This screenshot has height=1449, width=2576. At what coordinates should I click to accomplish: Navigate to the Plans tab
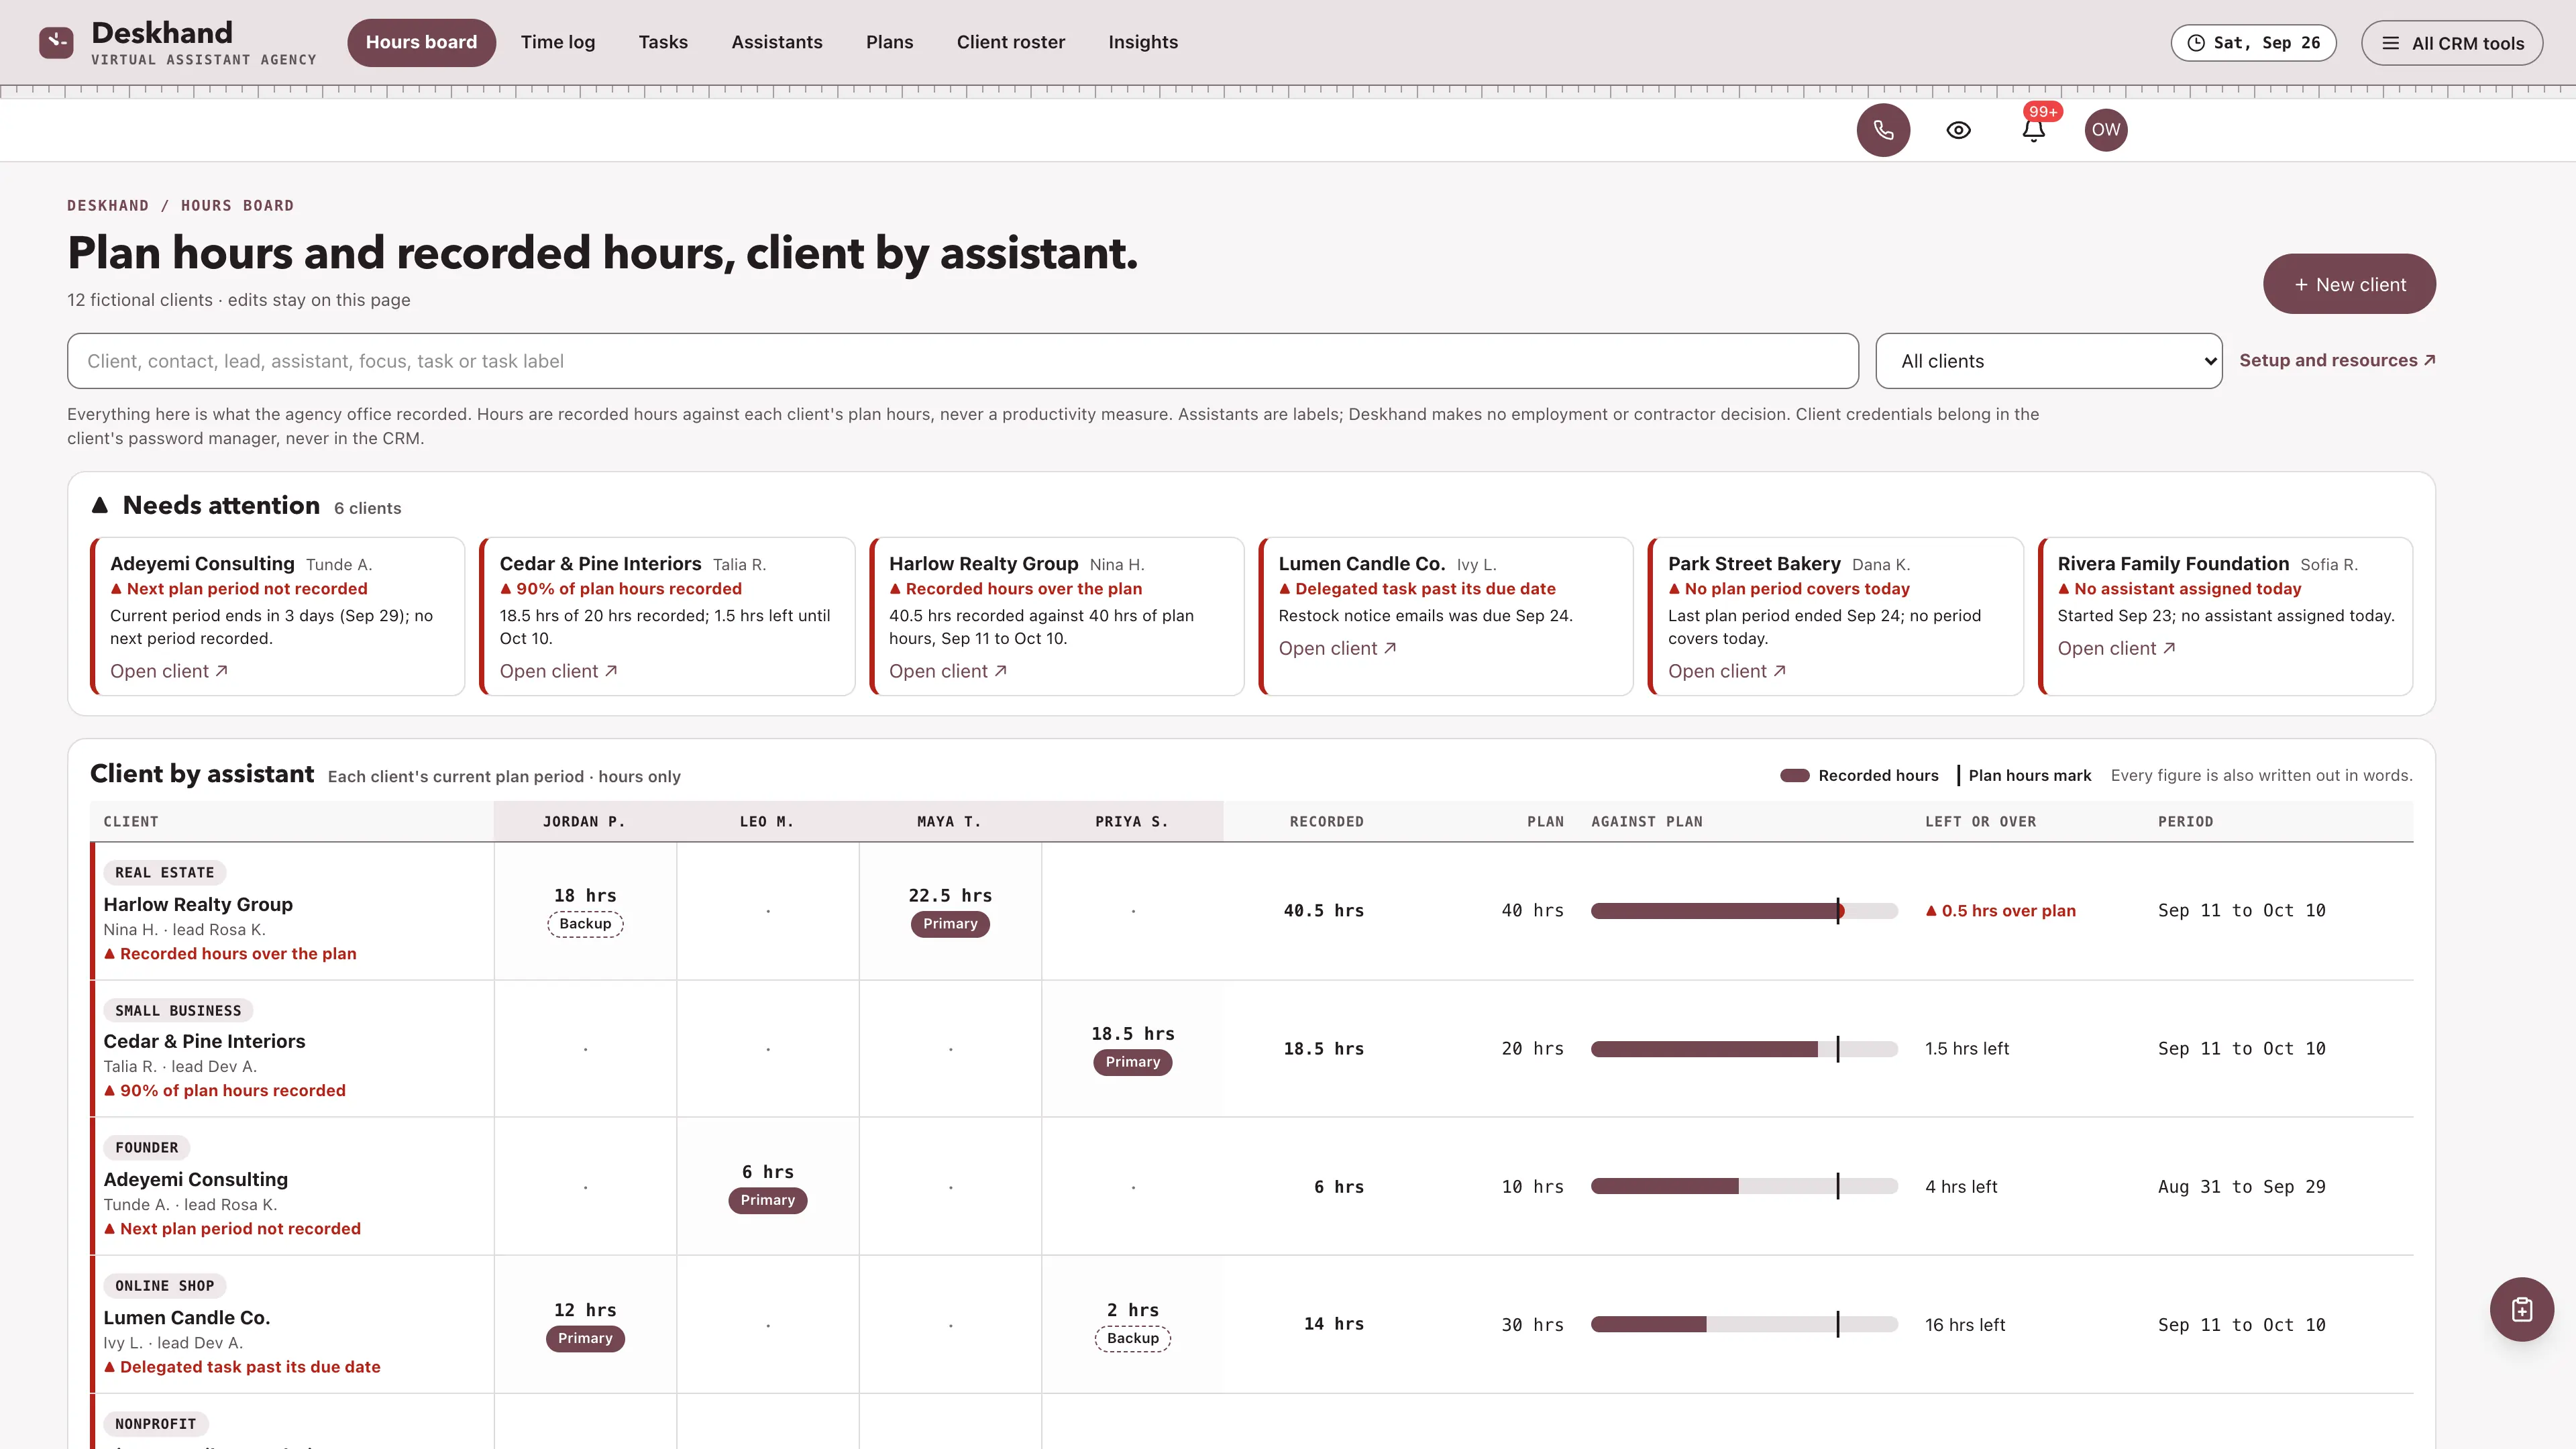click(x=889, y=42)
